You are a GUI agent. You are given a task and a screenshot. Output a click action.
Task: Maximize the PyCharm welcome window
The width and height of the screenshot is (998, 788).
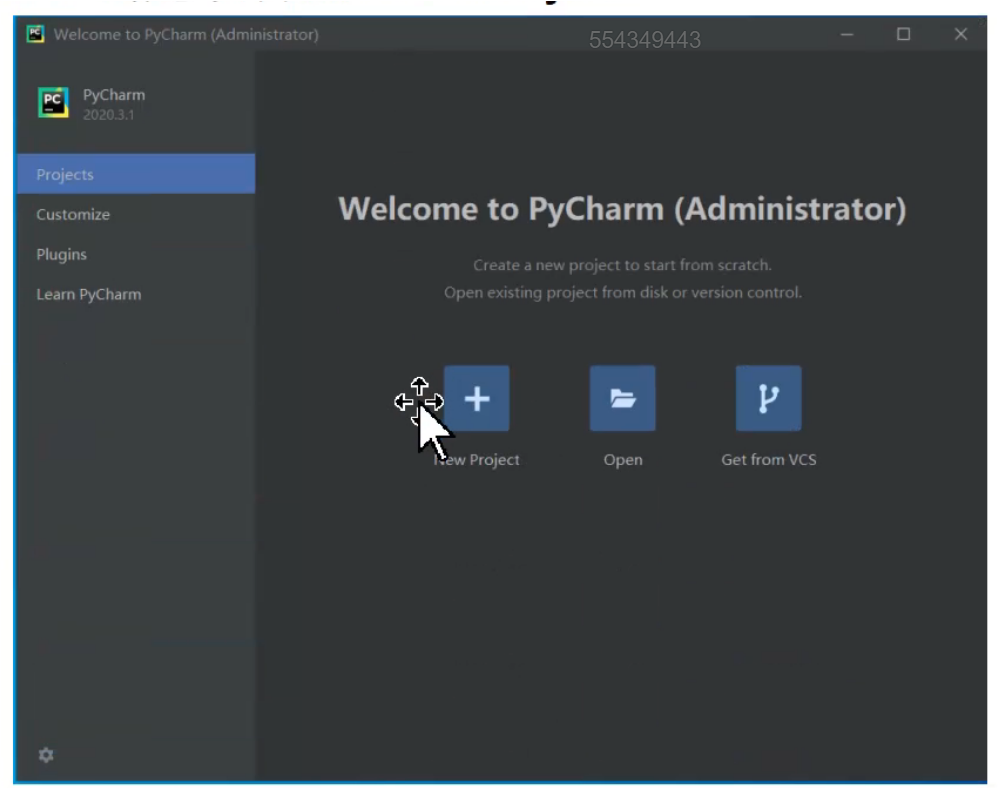(x=903, y=35)
